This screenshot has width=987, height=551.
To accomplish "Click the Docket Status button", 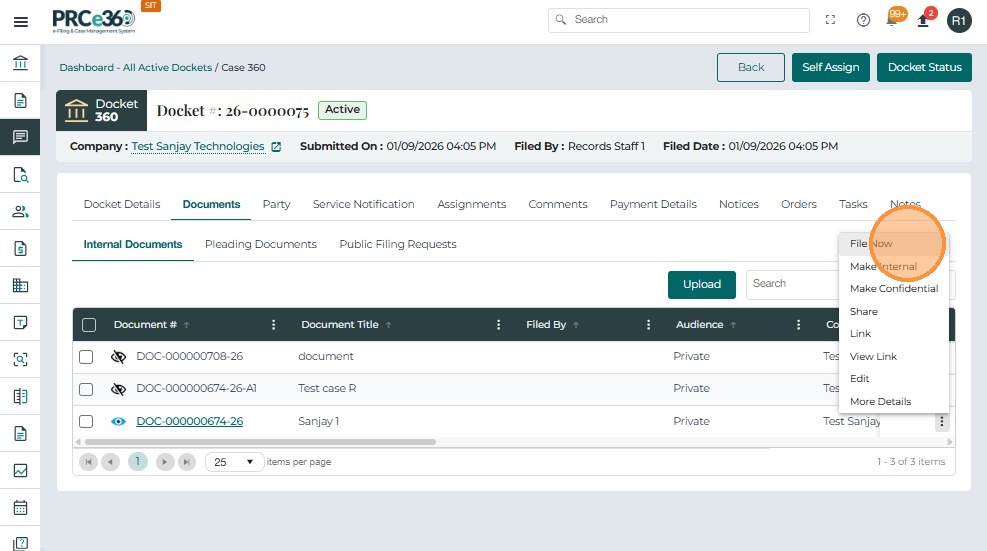I will coord(924,67).
